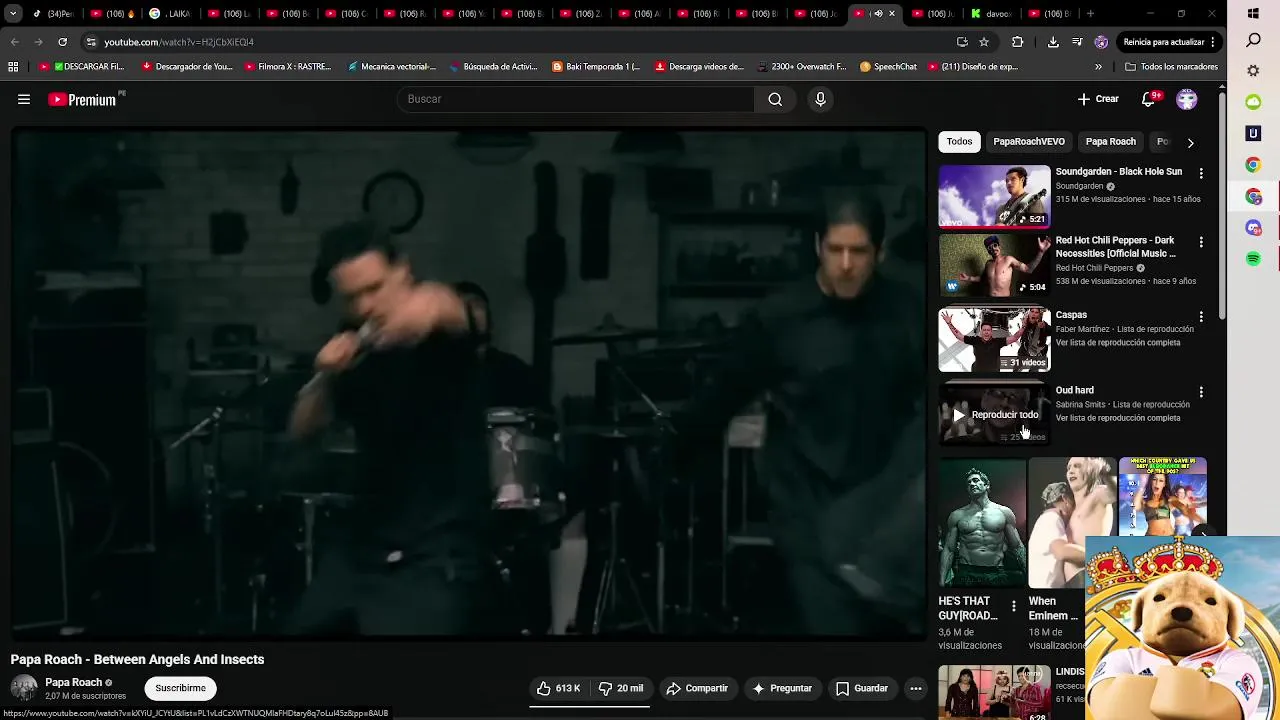Open the YouTube hamburger guide menu

coord(24,99)
